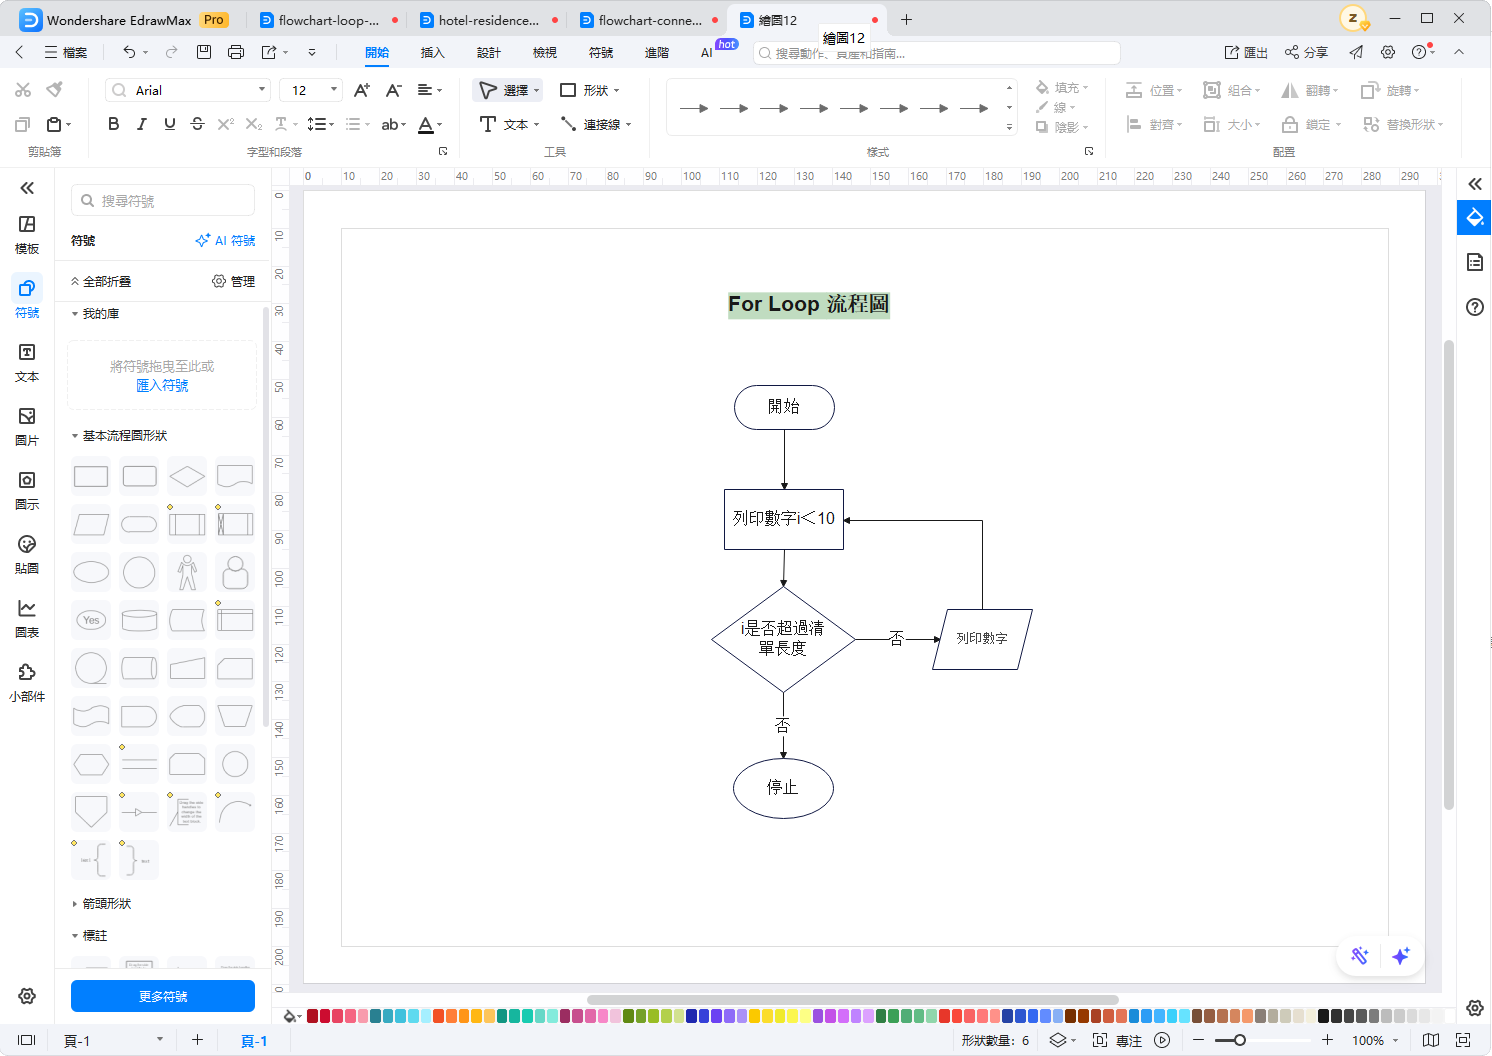This screenshot has width=1492, height=1056.
Task: Toggle superscript formatting
Action: 226,124
